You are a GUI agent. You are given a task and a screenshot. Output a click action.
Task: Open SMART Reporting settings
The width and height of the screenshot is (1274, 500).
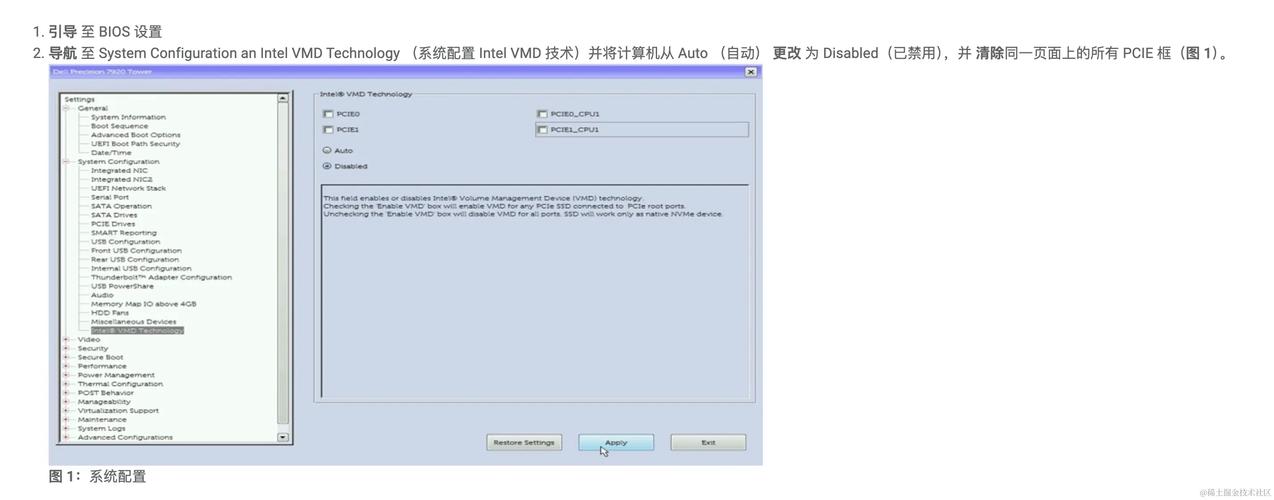pyautogui.click(x=124, y=233)
